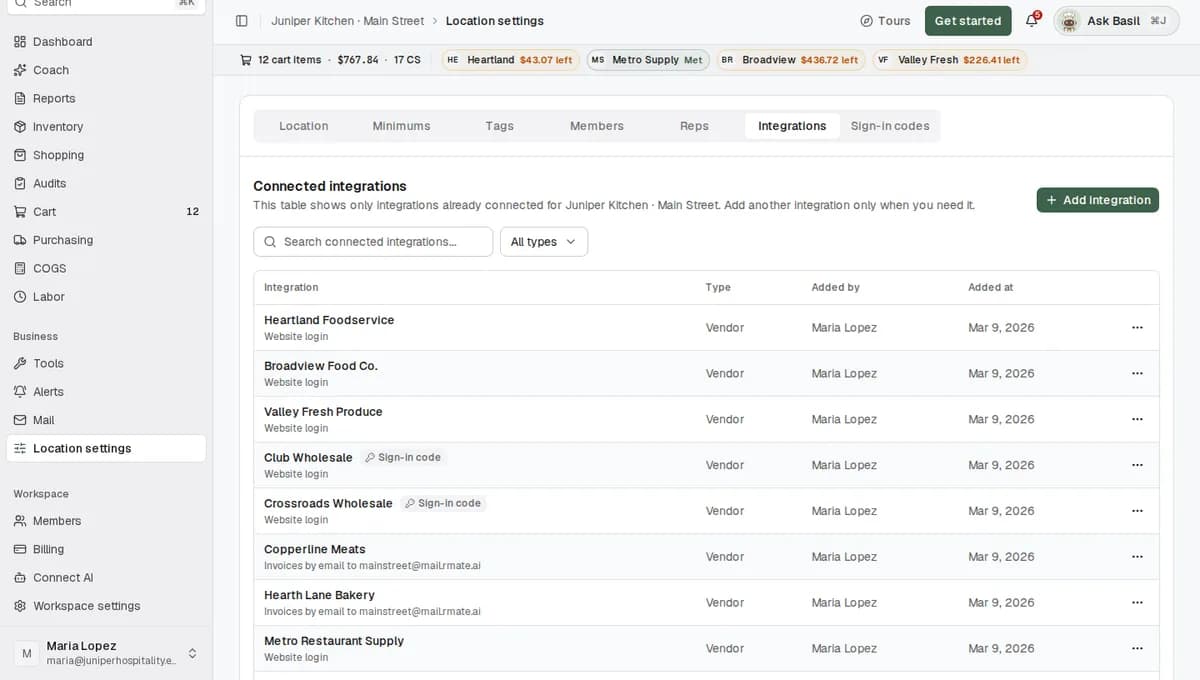Go to Audits page
1200x680 pixels.
tap(106, 183)
